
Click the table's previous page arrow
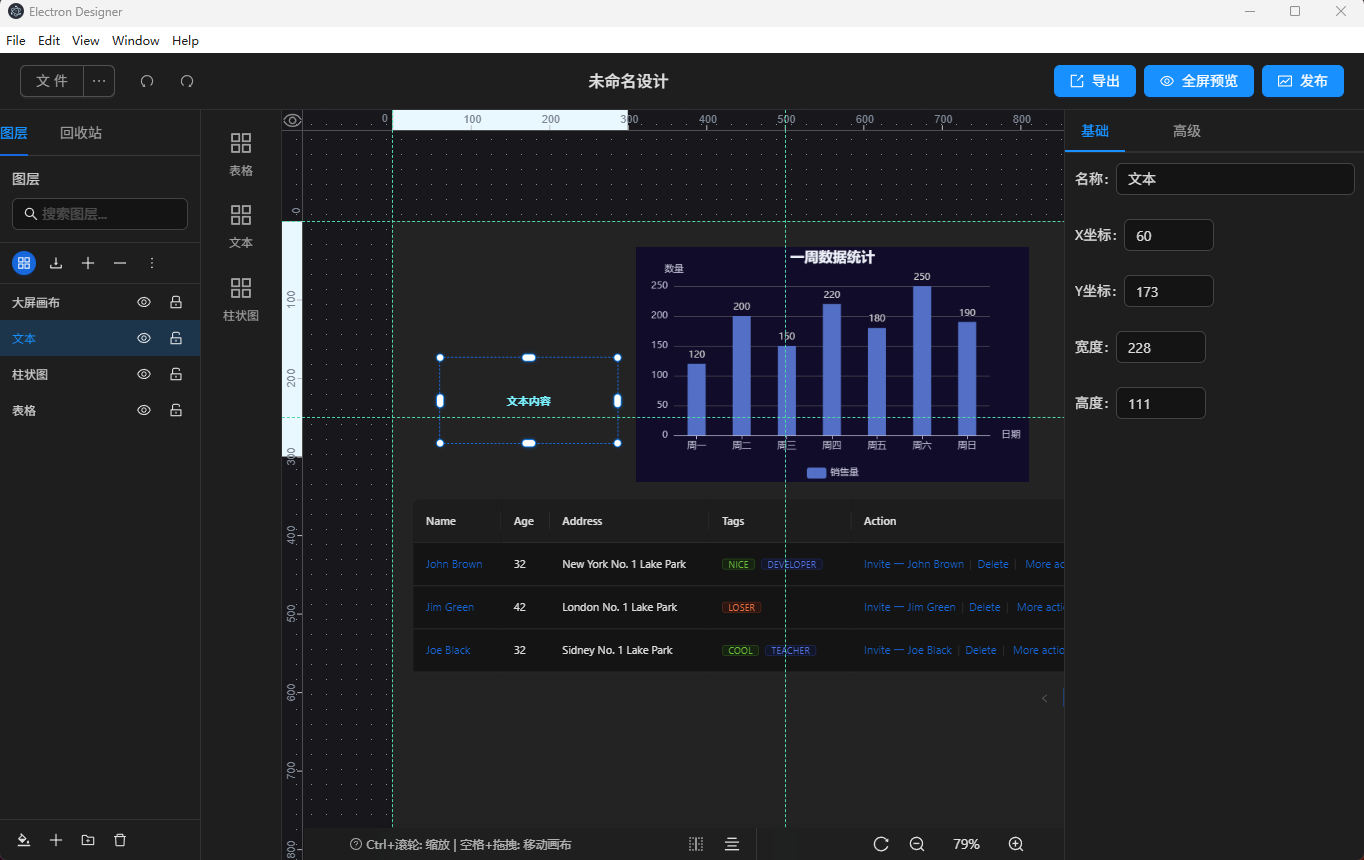(x=1045, y=698)
